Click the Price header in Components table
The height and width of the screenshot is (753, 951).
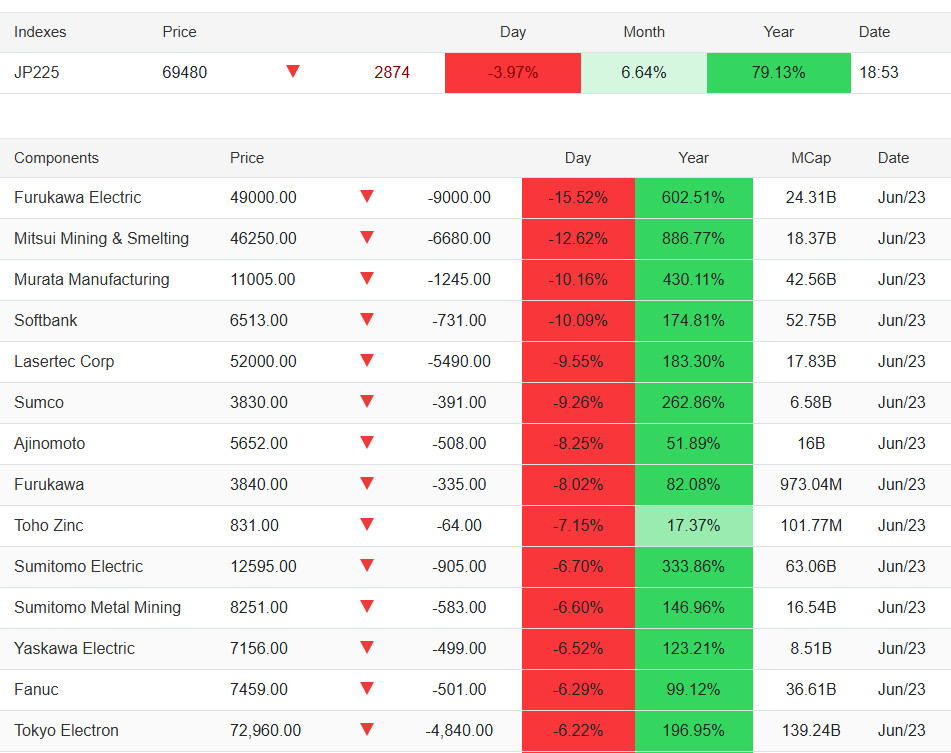point(247,158)
